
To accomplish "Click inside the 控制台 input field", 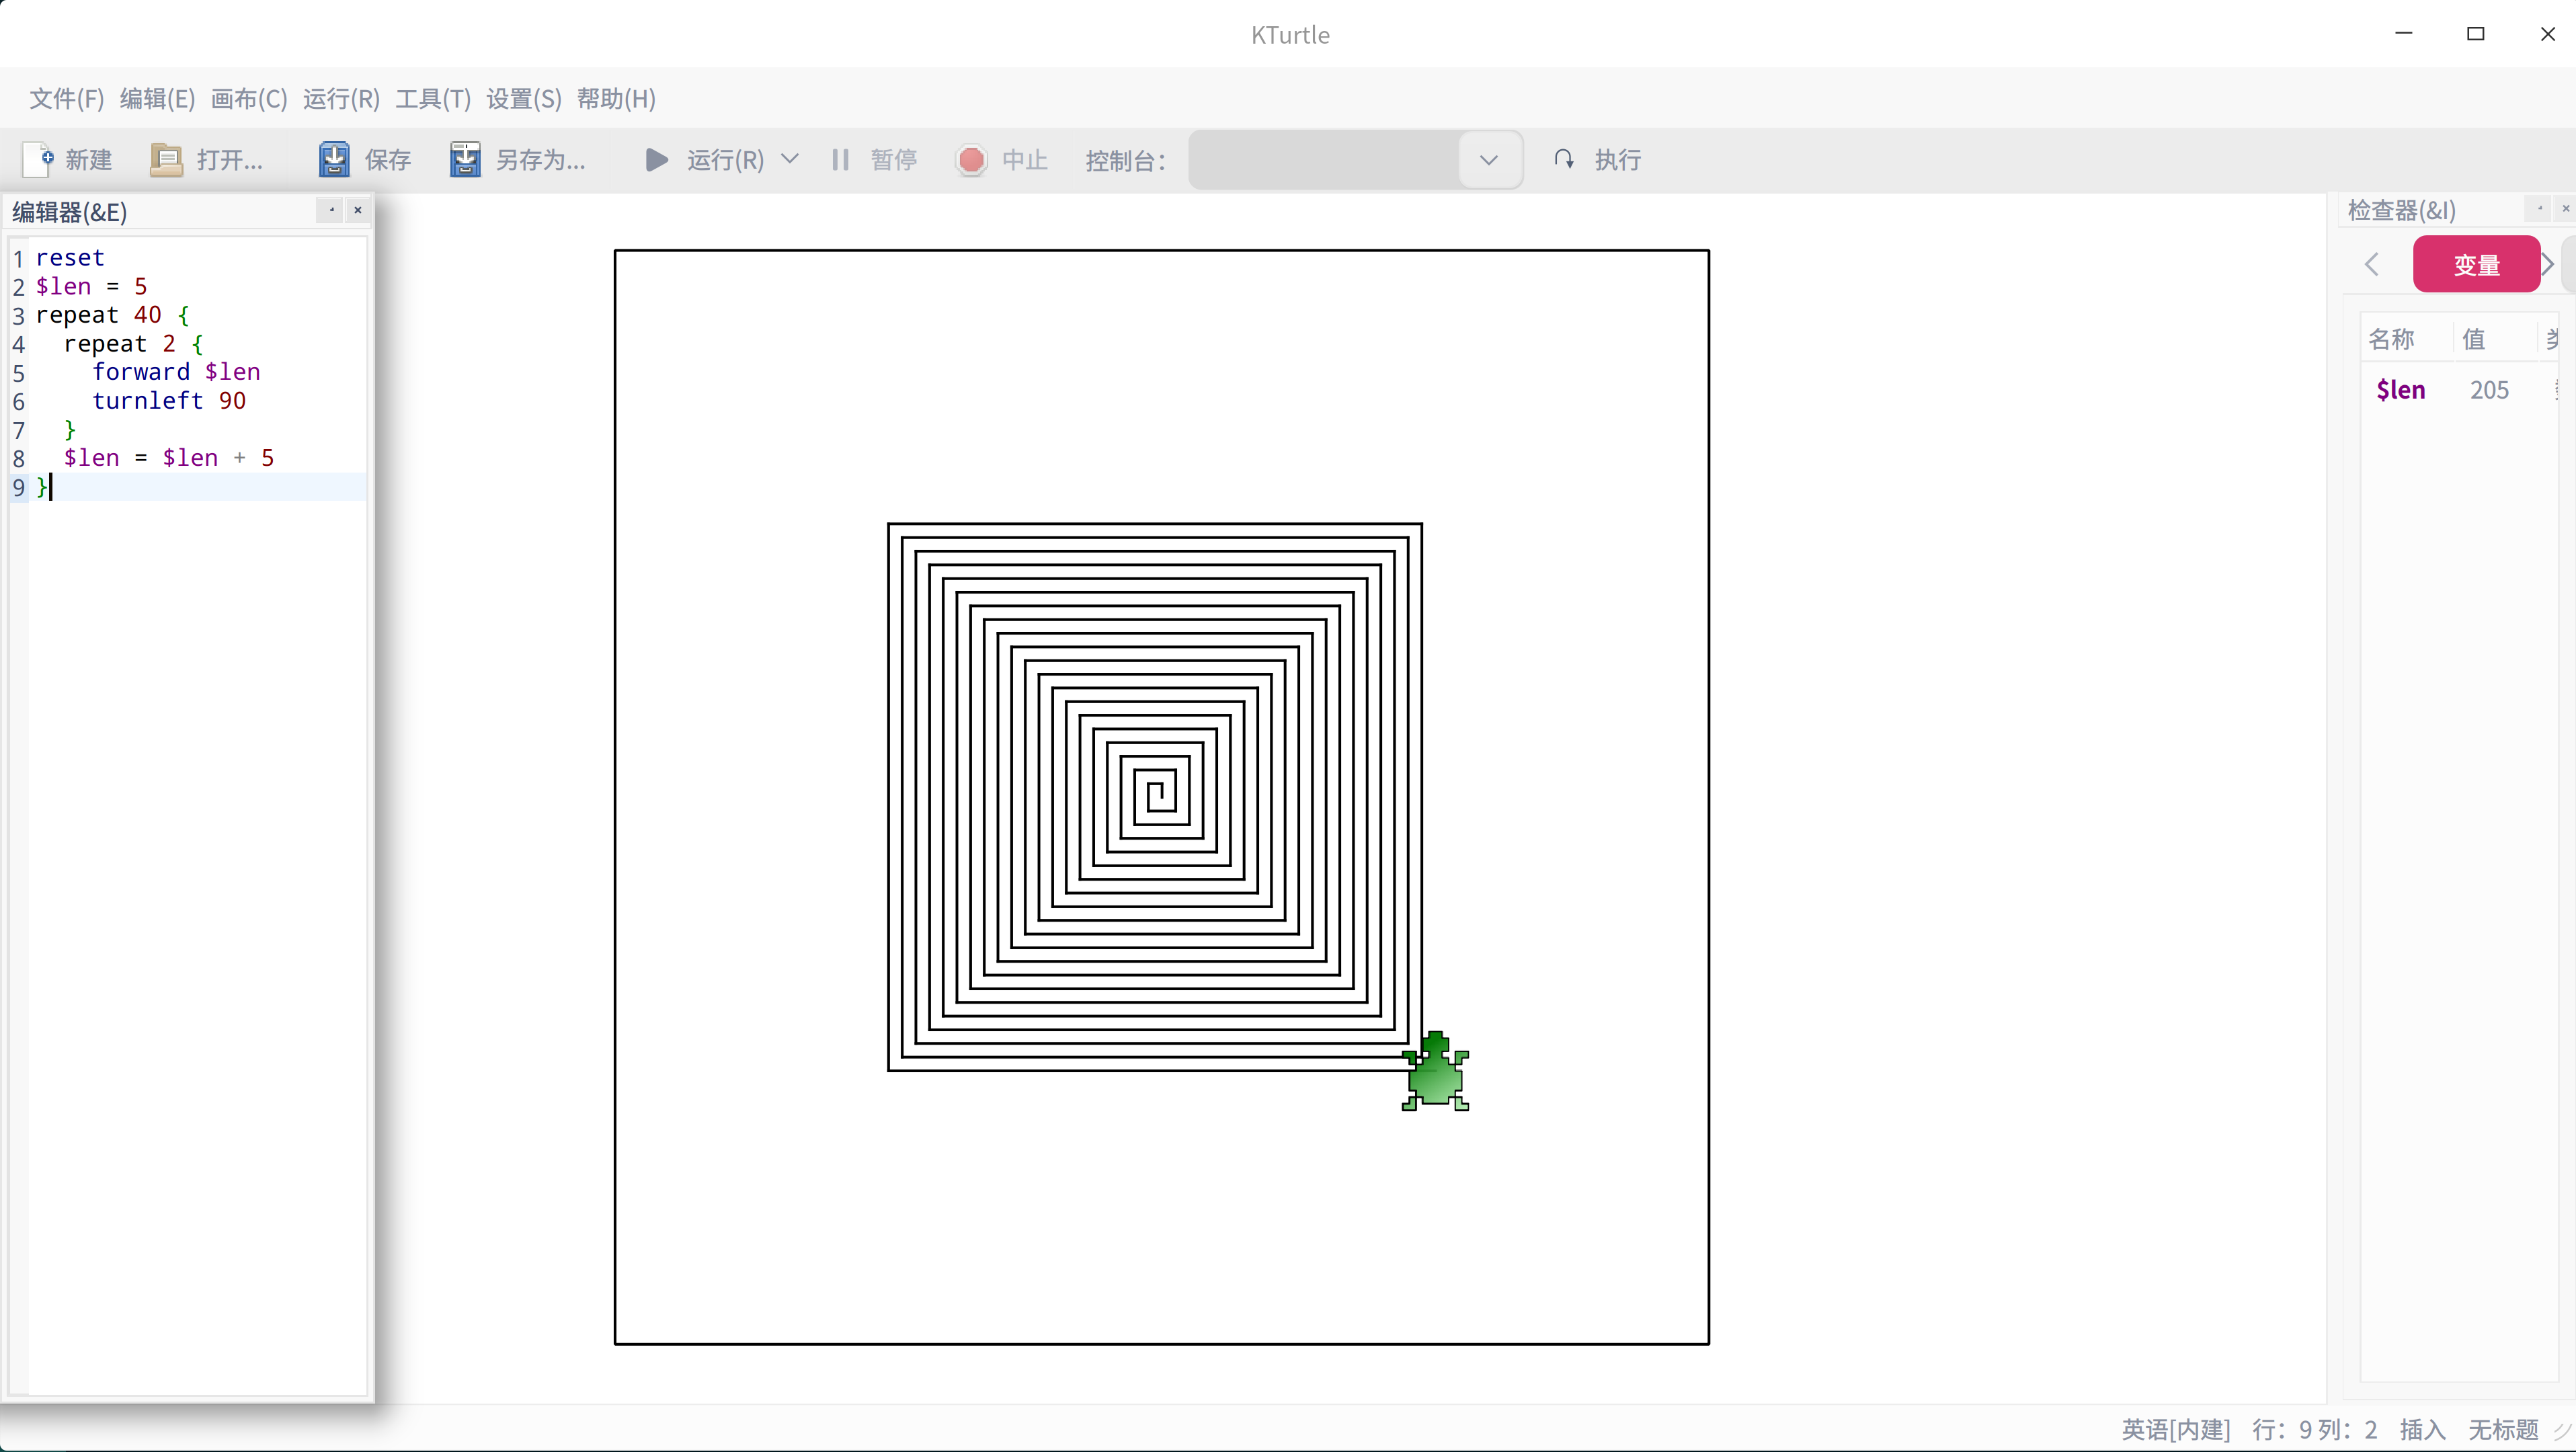I will [x=1325, y=160].
